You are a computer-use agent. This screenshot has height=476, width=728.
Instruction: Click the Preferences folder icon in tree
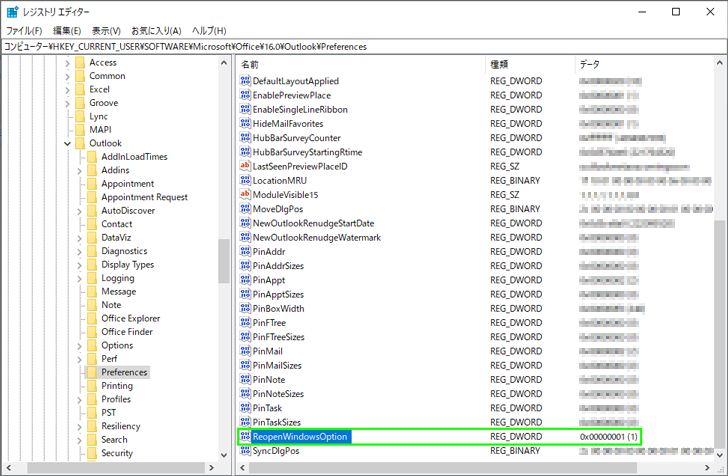coord(92,372)
